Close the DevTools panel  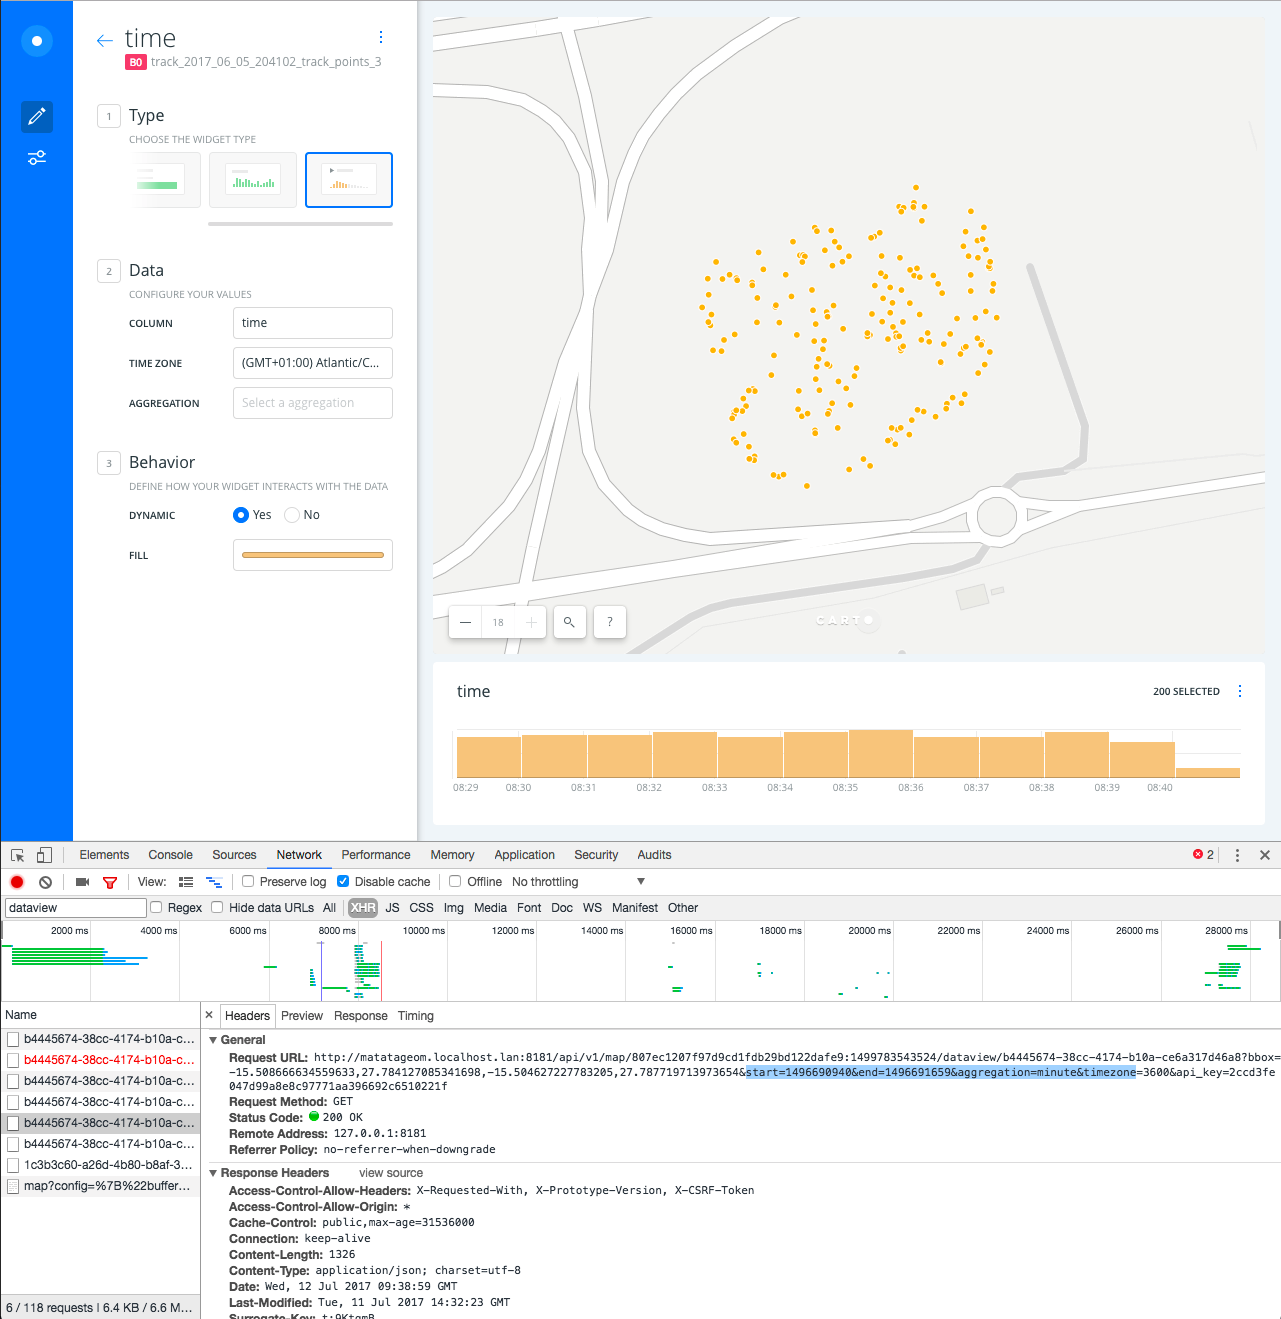1265,855
